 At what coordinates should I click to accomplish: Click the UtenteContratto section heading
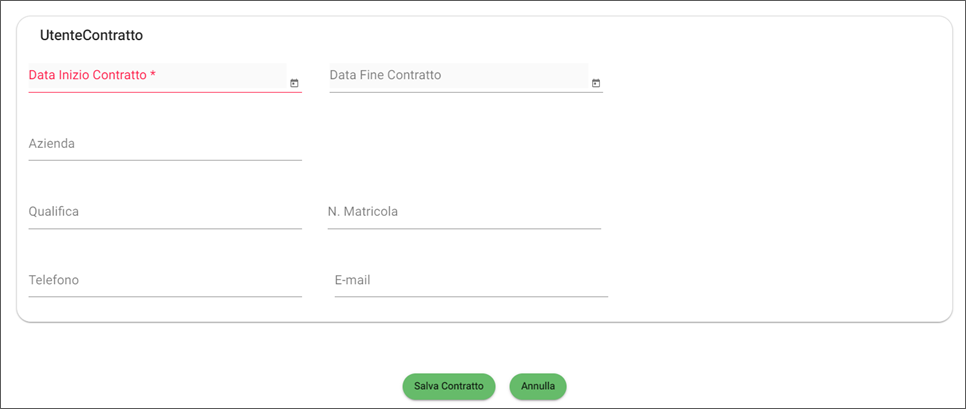[91, 35]
